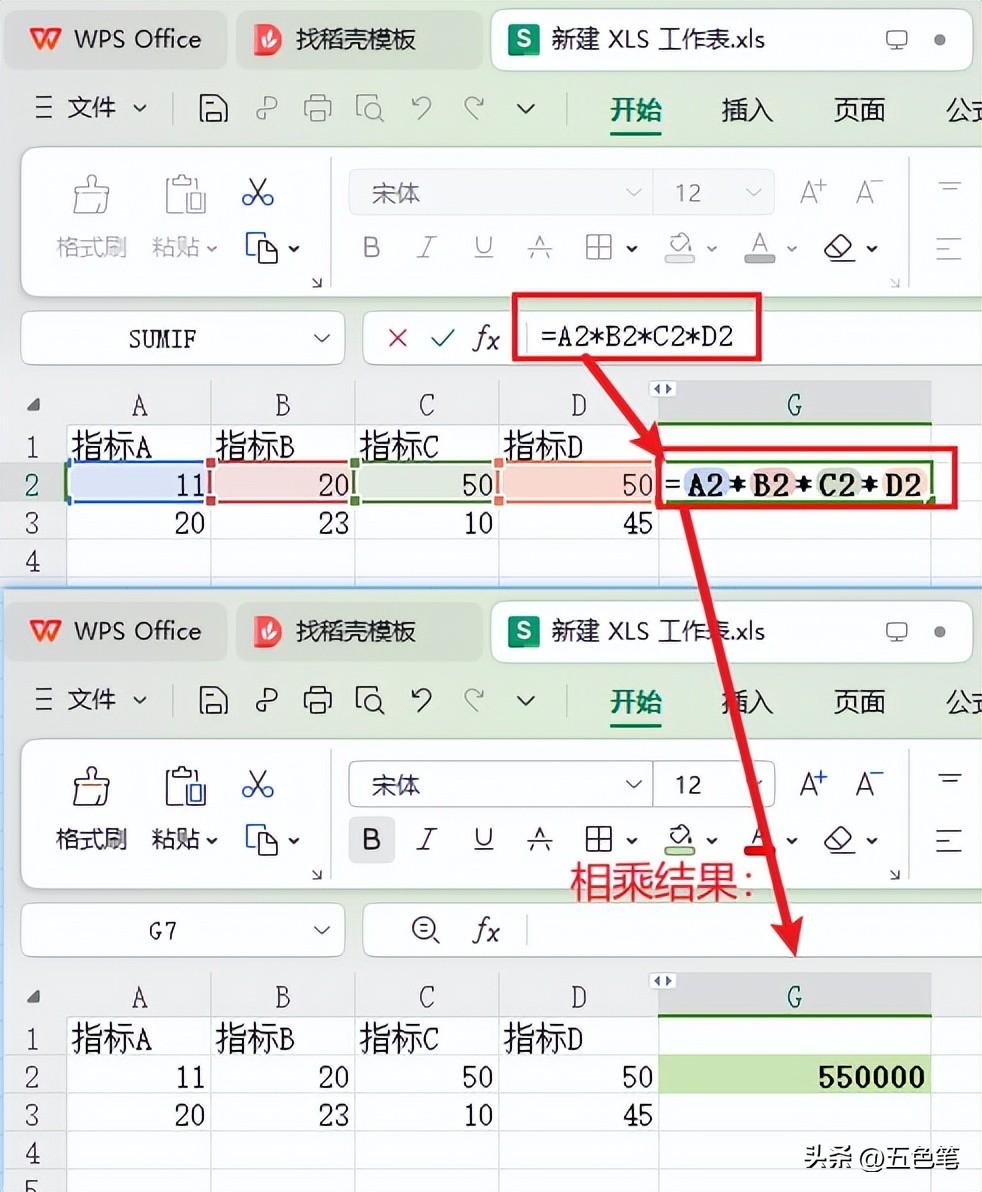The width and height of the screenshot is (982, 1192).
Task: Click the red X cancel formula icon
Action: [x=398, y=338]
